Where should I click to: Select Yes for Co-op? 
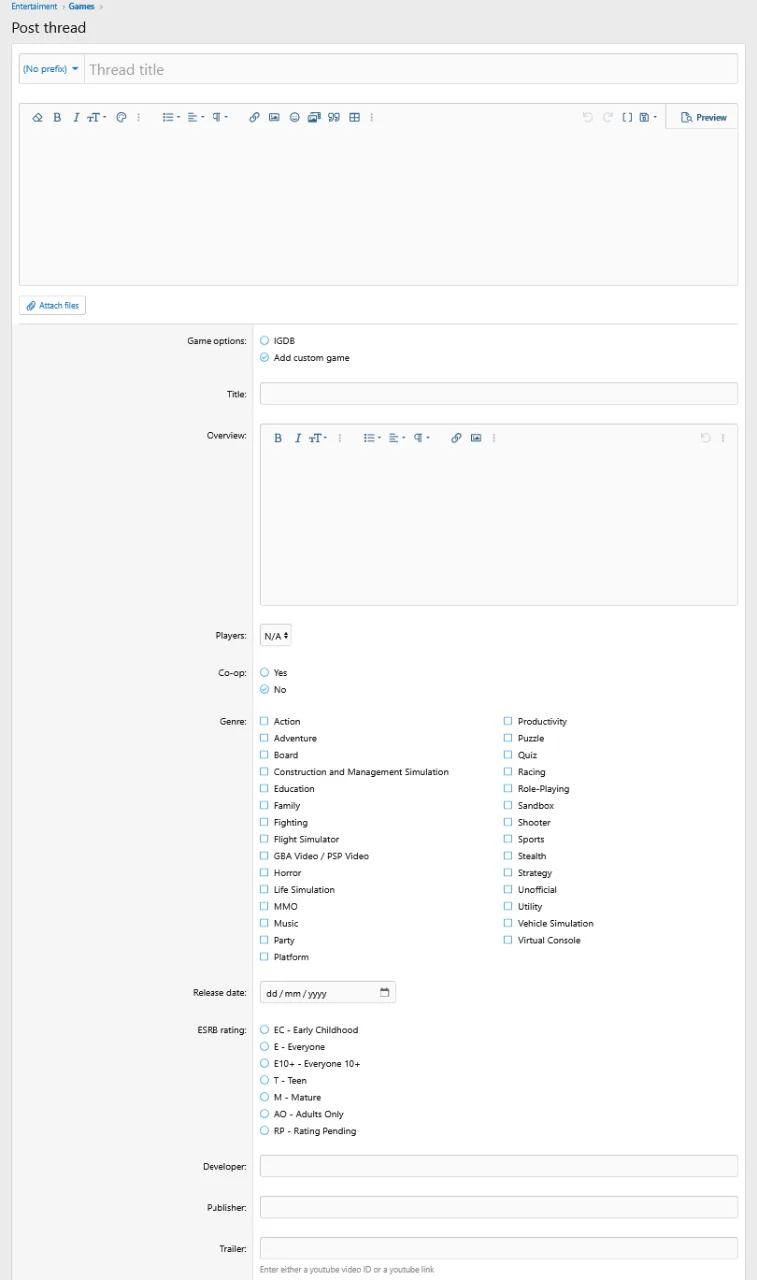265,673
